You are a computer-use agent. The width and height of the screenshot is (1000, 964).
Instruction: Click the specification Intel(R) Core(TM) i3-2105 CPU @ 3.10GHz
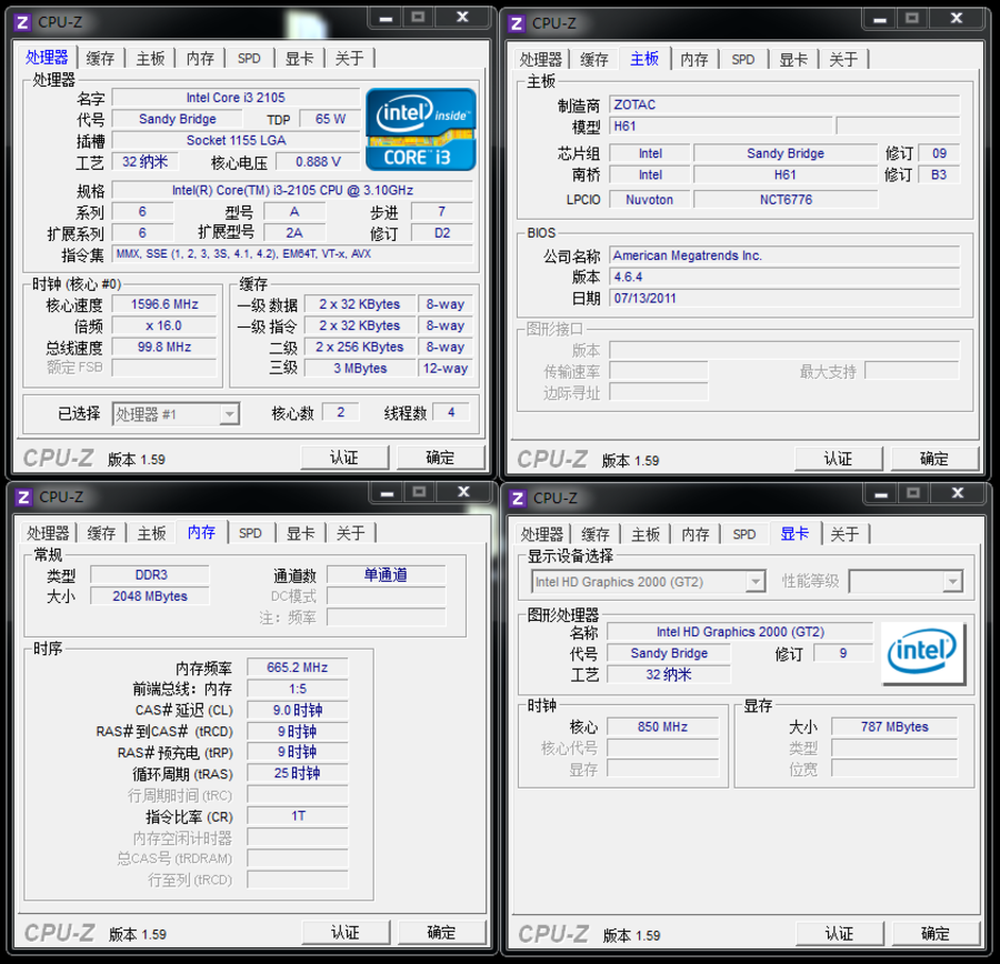click(x=293, y=190)
